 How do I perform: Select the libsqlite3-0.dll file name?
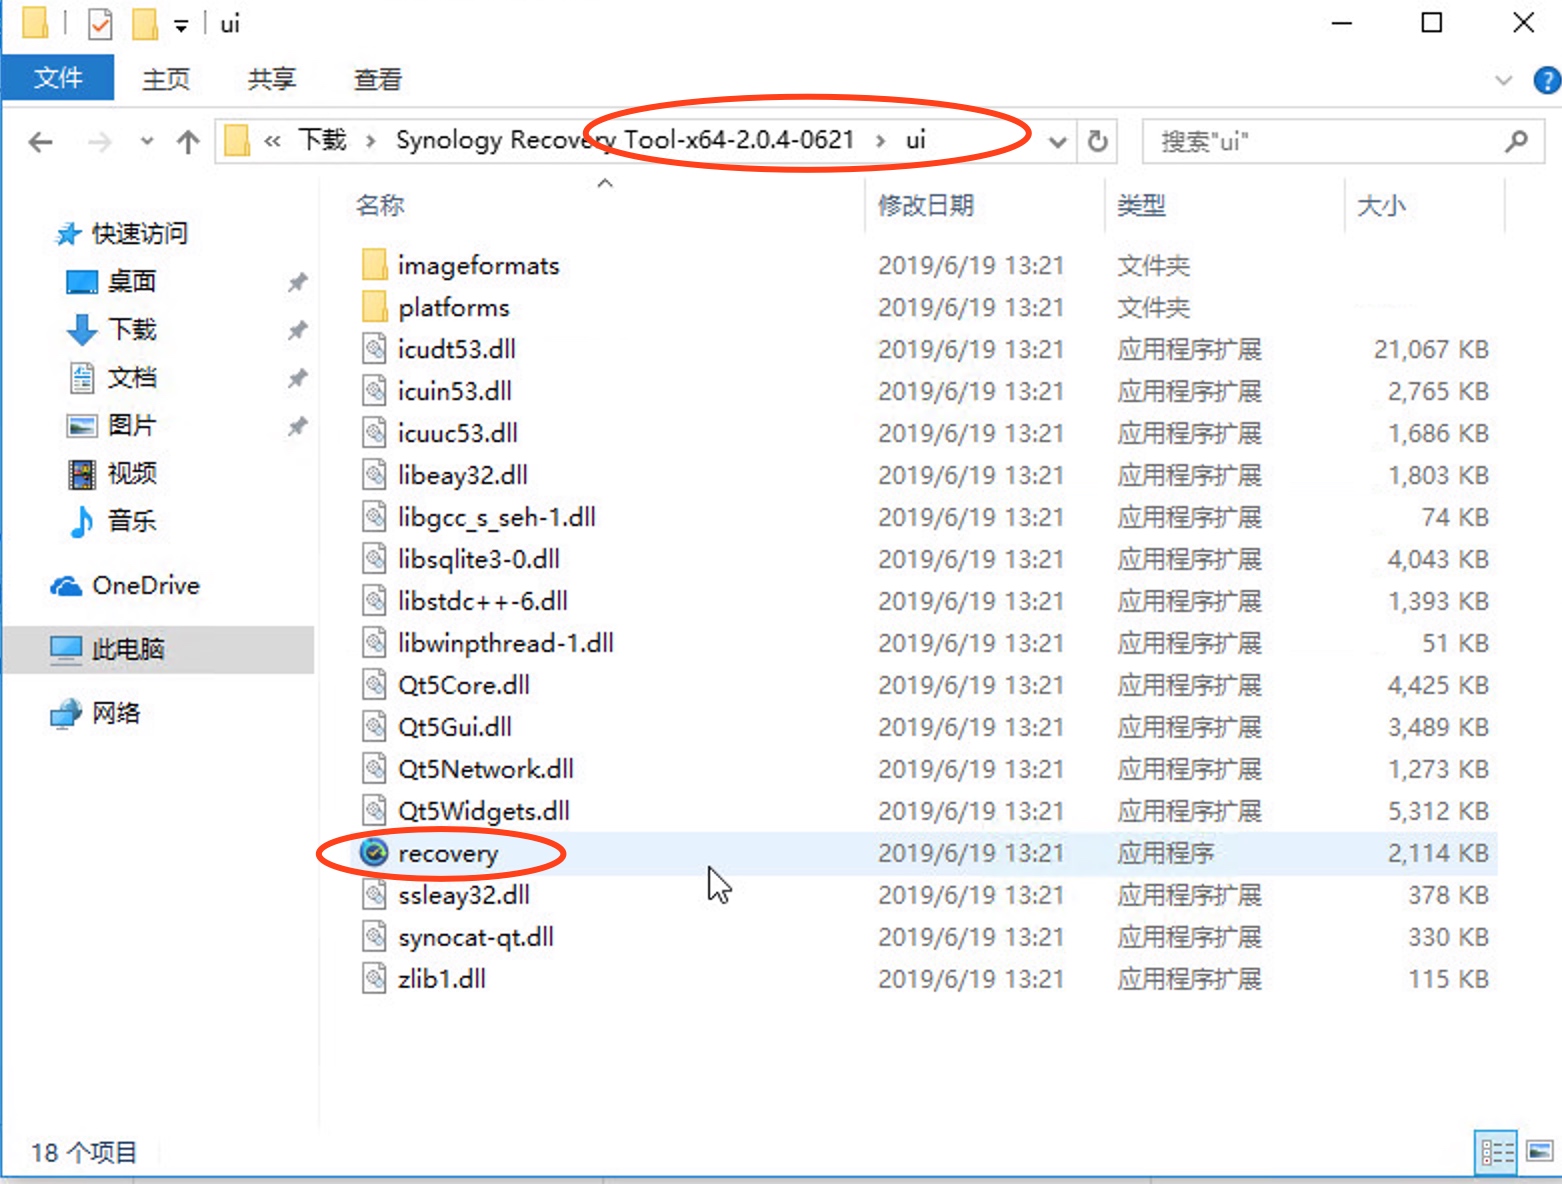click(479, 559)
